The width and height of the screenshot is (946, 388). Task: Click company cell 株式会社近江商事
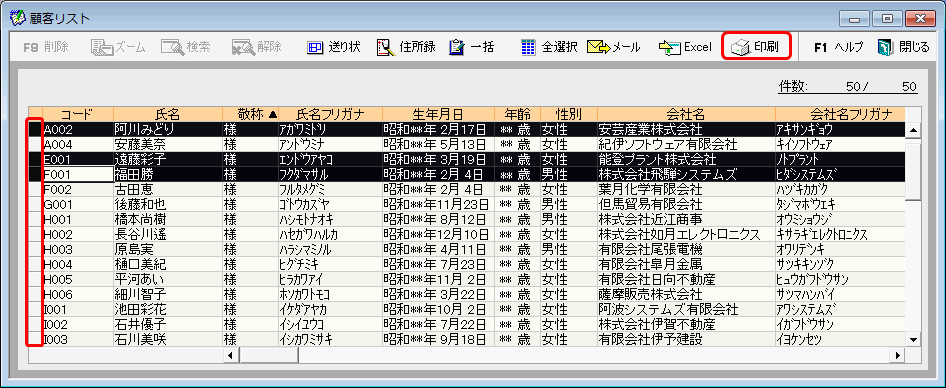click(x=687, y=219)
